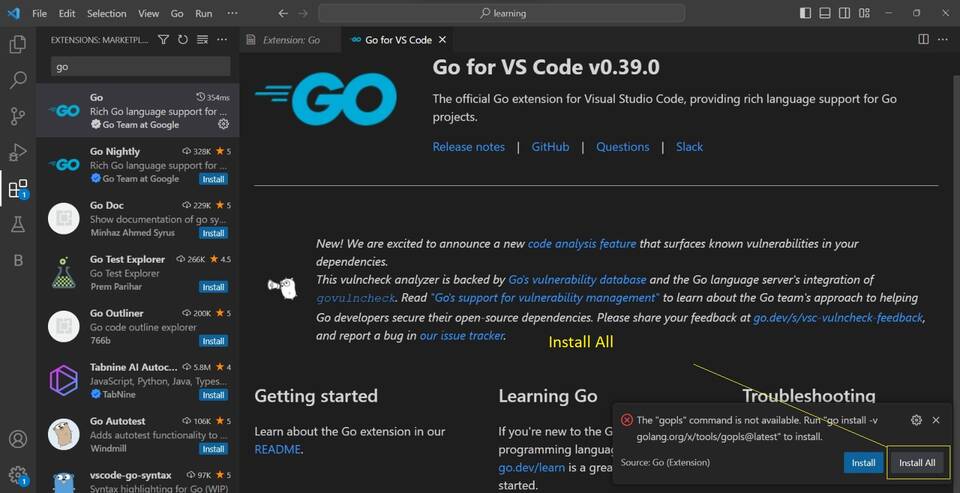Open the Go extension manage gear
The width and height of the screenshot is (960, 493).
tap(223, 125)
